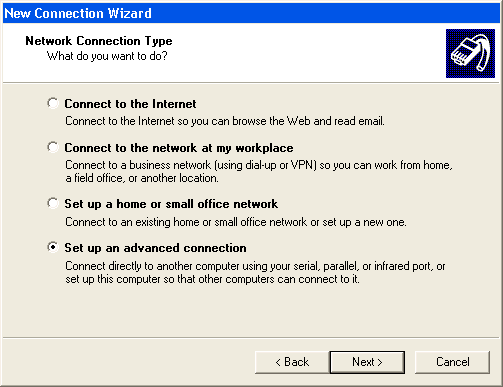
Task: Return to the previous page with Back
Action: tap(292, 362)
